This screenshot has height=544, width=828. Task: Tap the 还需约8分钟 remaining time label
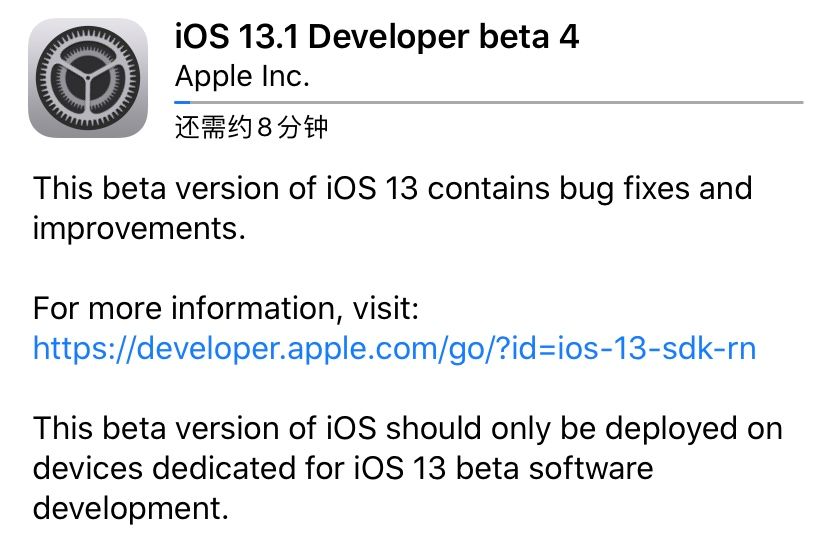(251, 128)
